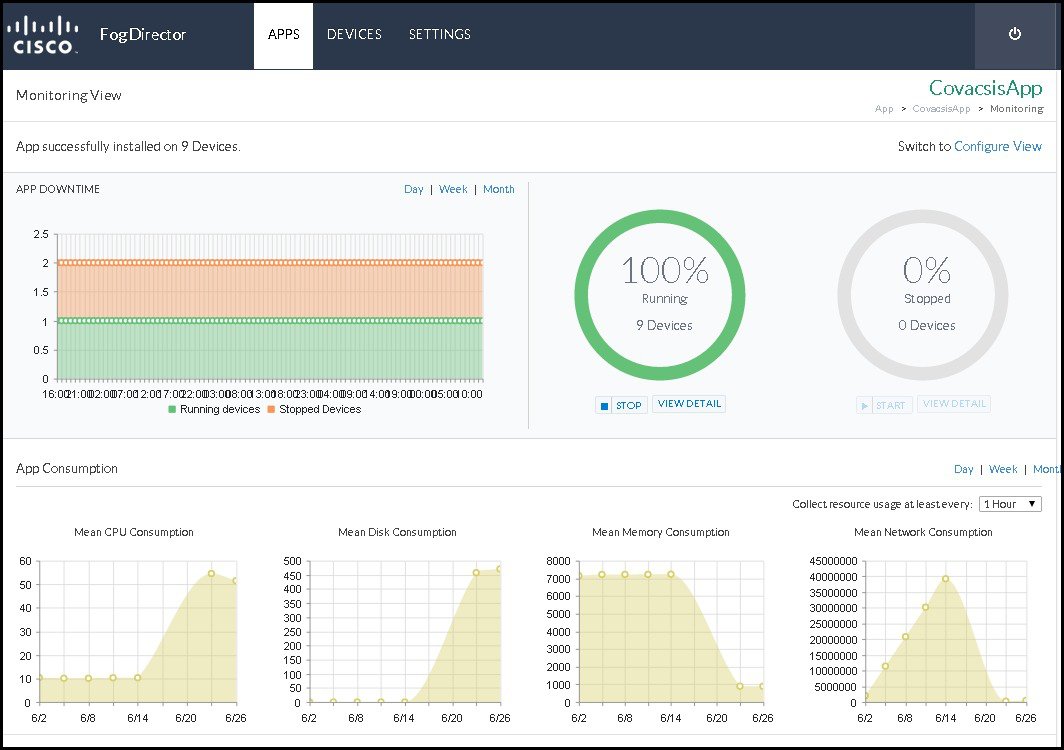Screen dimensions: 1064x750
Task: Select Week range for App Downtime
Action: pos(453,189)
